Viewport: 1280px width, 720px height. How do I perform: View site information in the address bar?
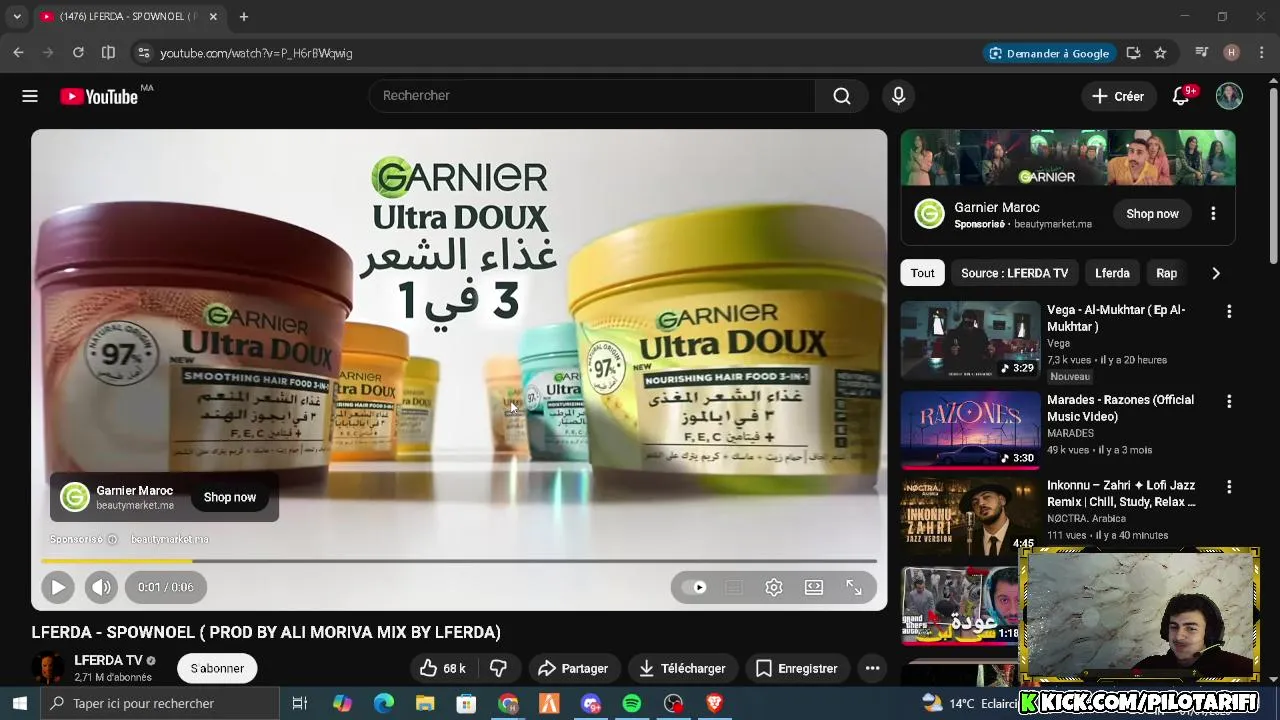pyautogui.click(x=143, y=53)
